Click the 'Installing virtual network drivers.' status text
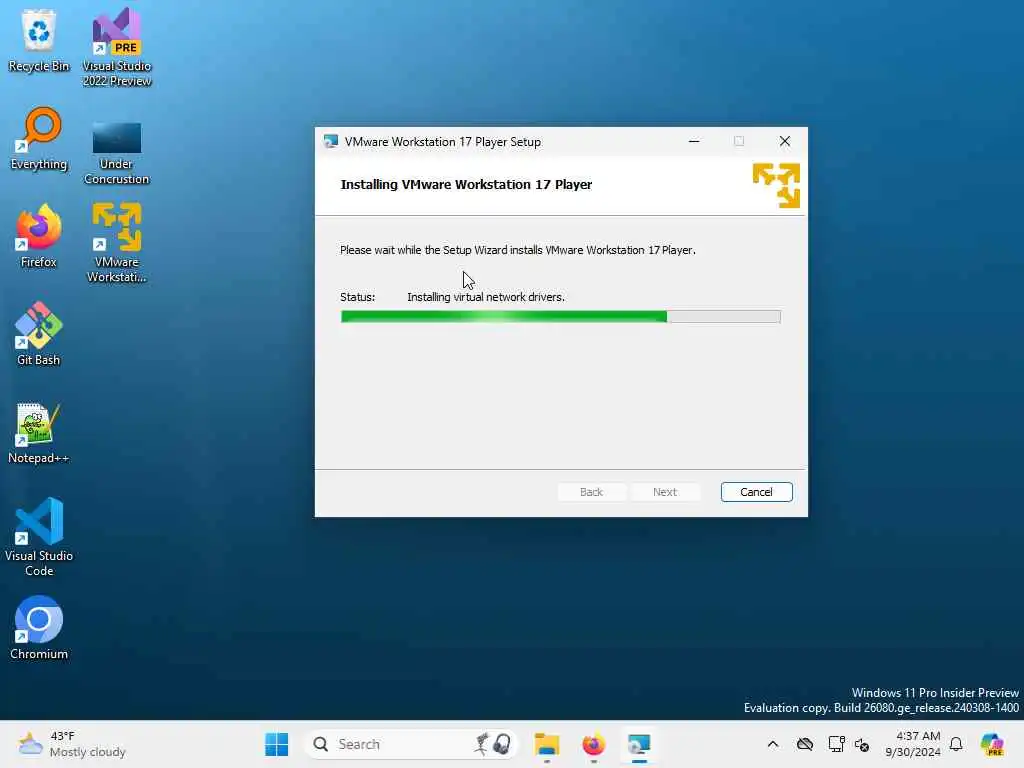The image size is (1024, 768). tap(486, 297)
